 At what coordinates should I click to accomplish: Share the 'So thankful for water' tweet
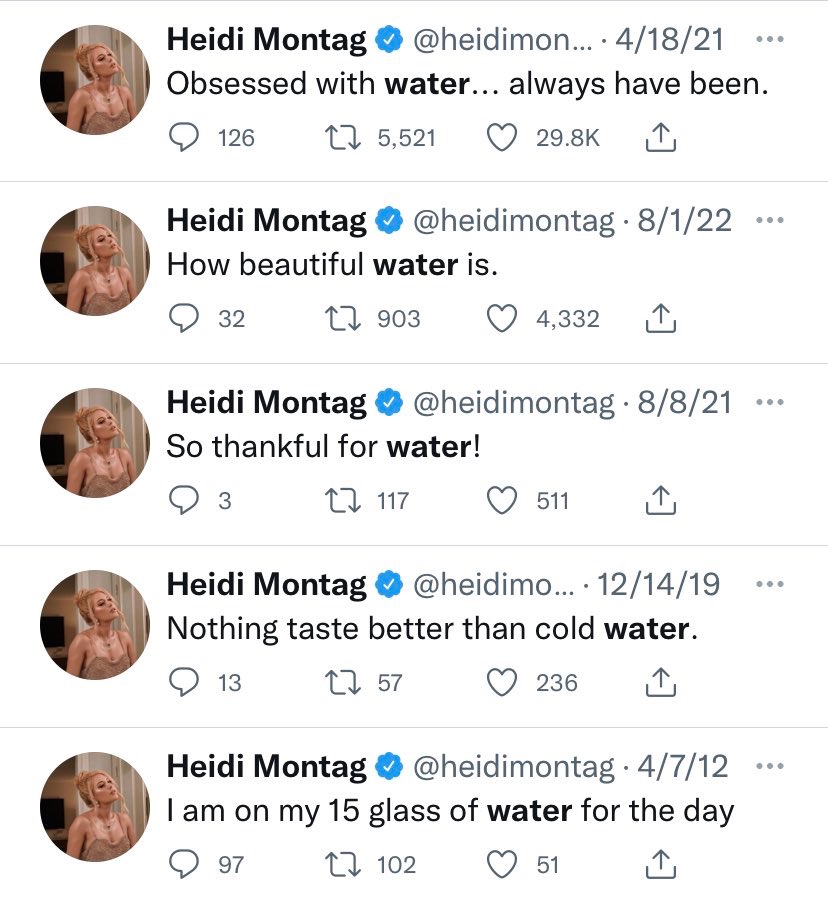[x=661, y=501]
